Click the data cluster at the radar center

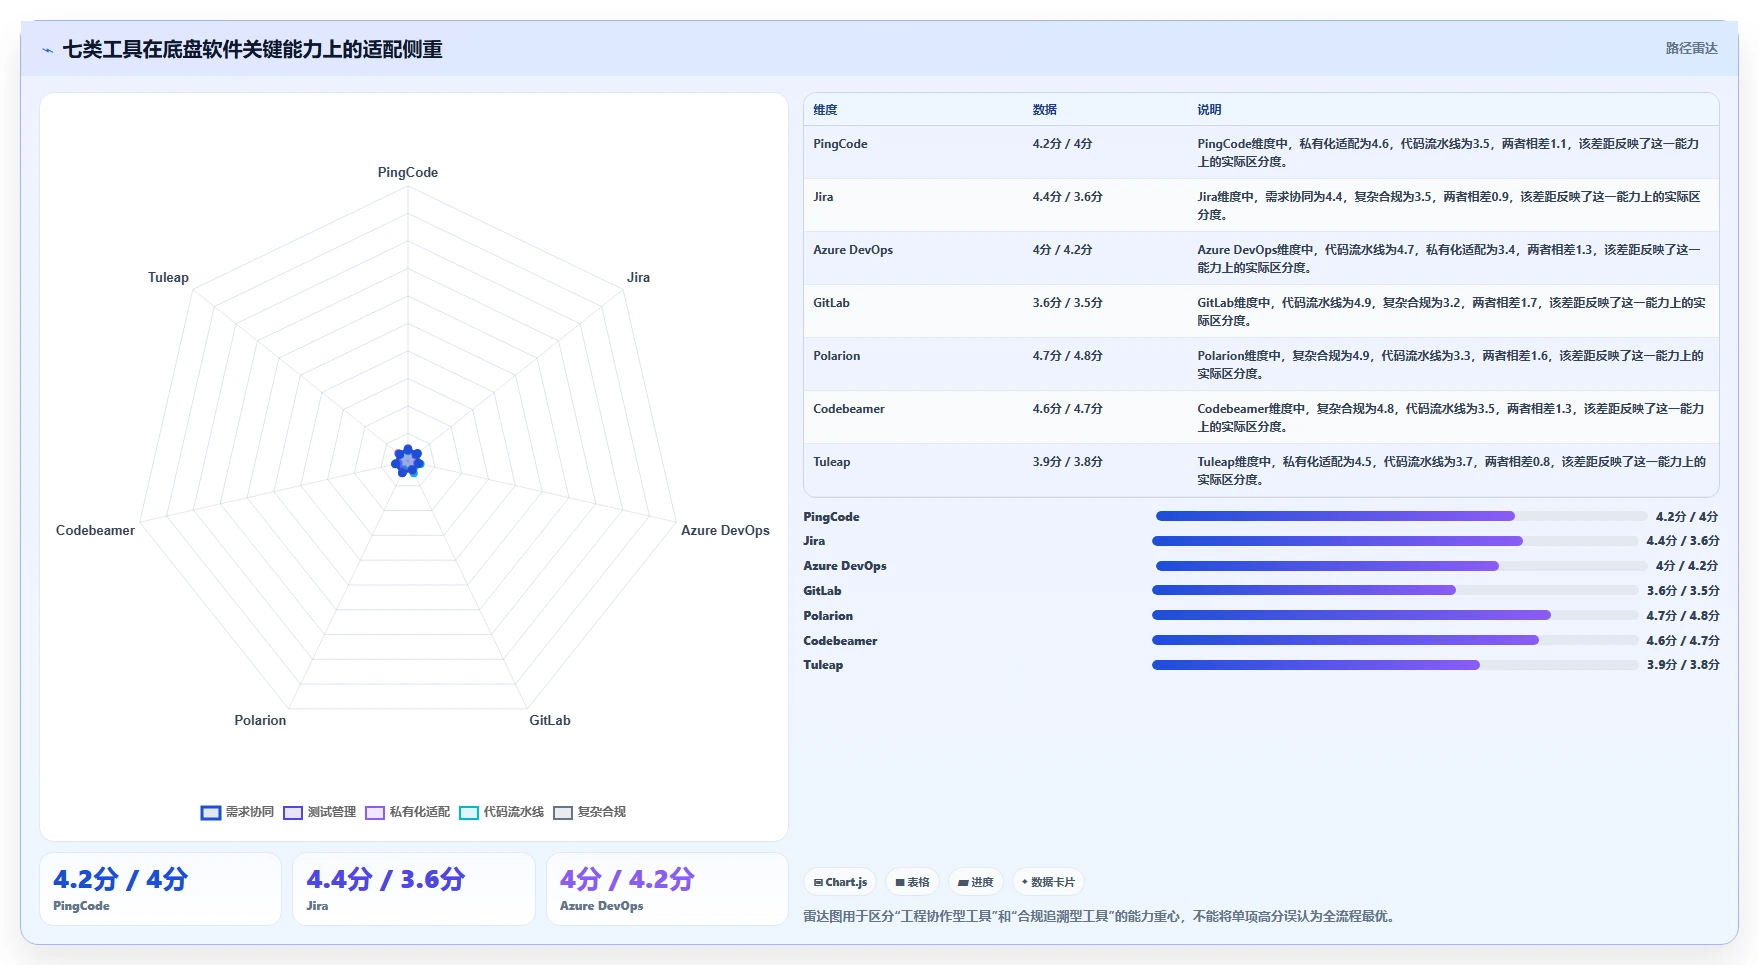[x=408, y=461]
